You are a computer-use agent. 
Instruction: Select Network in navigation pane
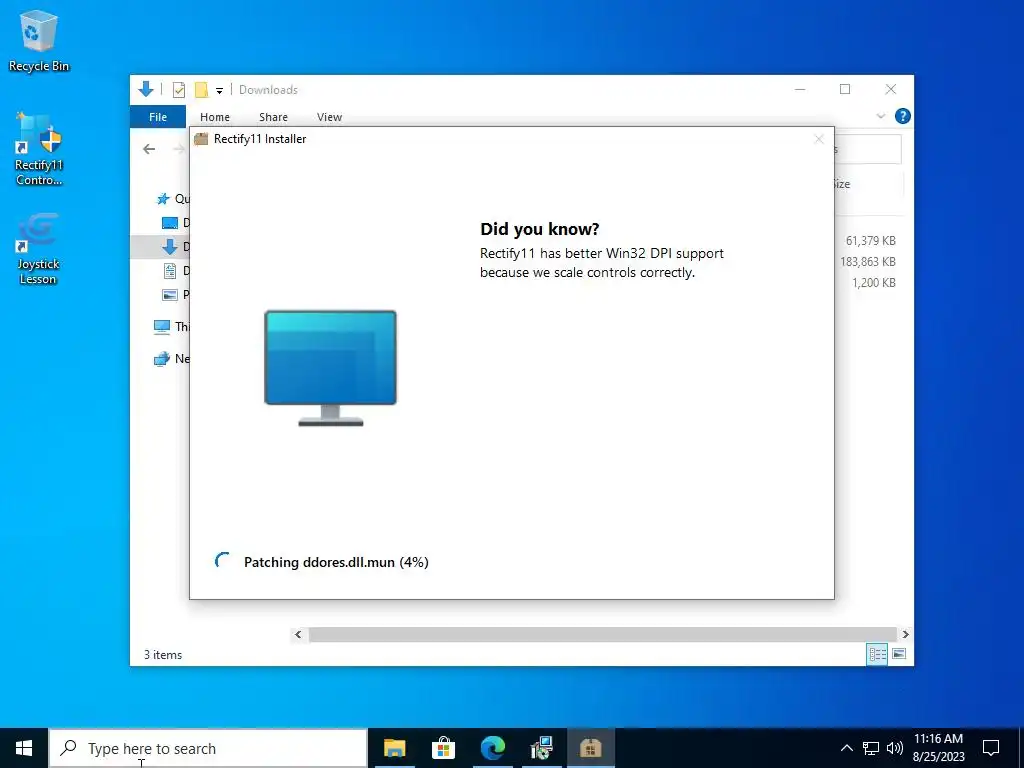pos(171,359)
